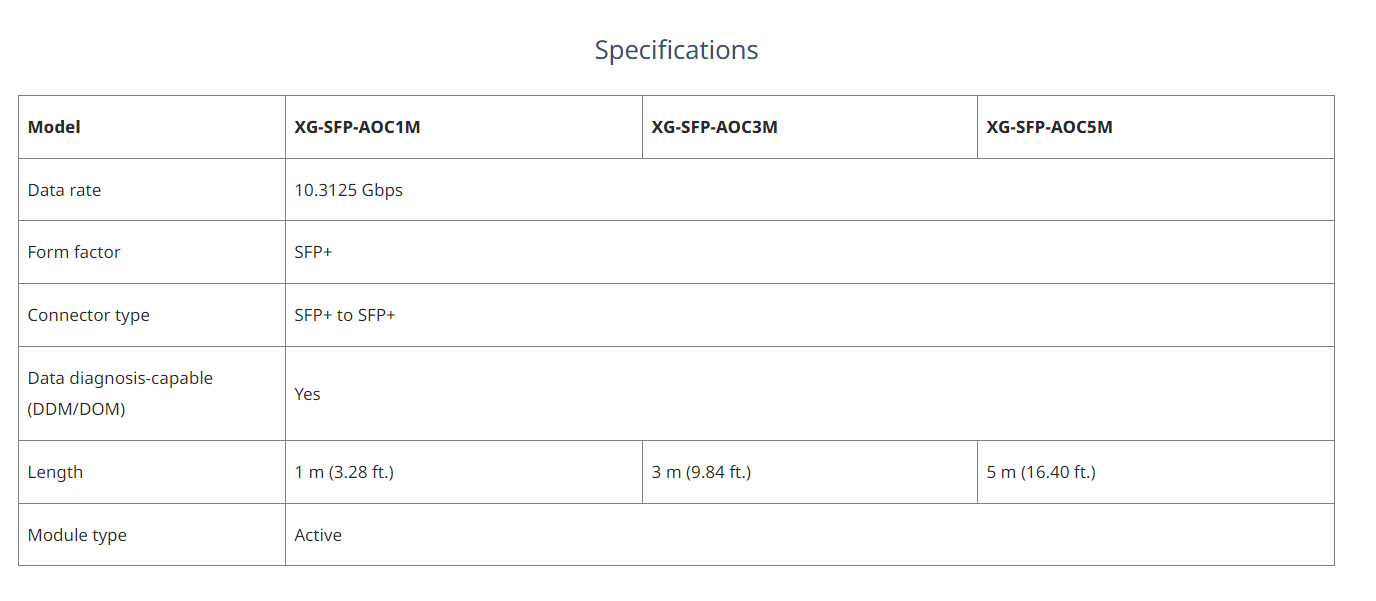The image size is (1376, 601).
Task: Click the 5 m (16.40 ft.) cell
Action: (1156, 472)
